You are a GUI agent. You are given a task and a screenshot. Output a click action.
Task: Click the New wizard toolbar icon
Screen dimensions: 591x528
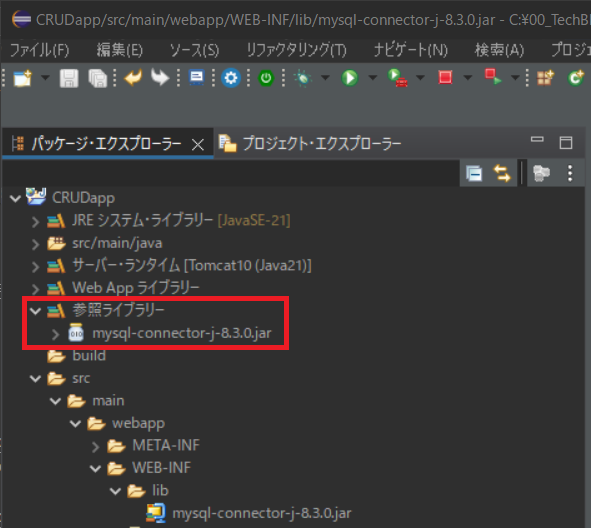click(x=23, y=78)
